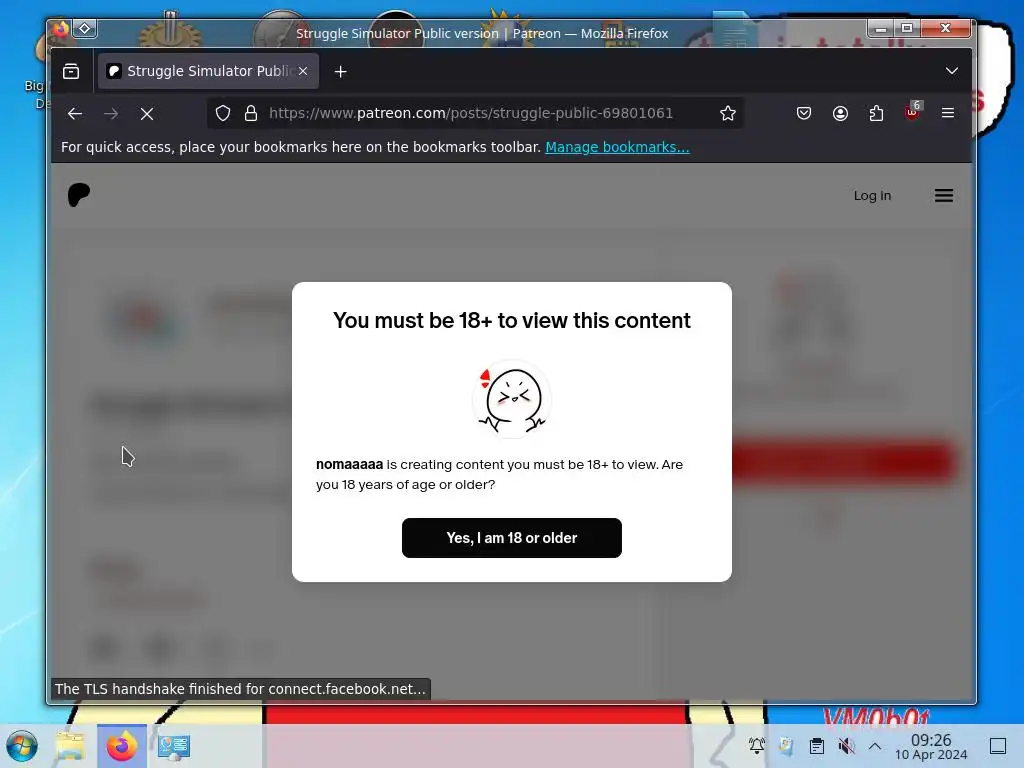Confirm Yes, I am 18 or older
This screenshot has height=768, width=1024.
[511, 538]
